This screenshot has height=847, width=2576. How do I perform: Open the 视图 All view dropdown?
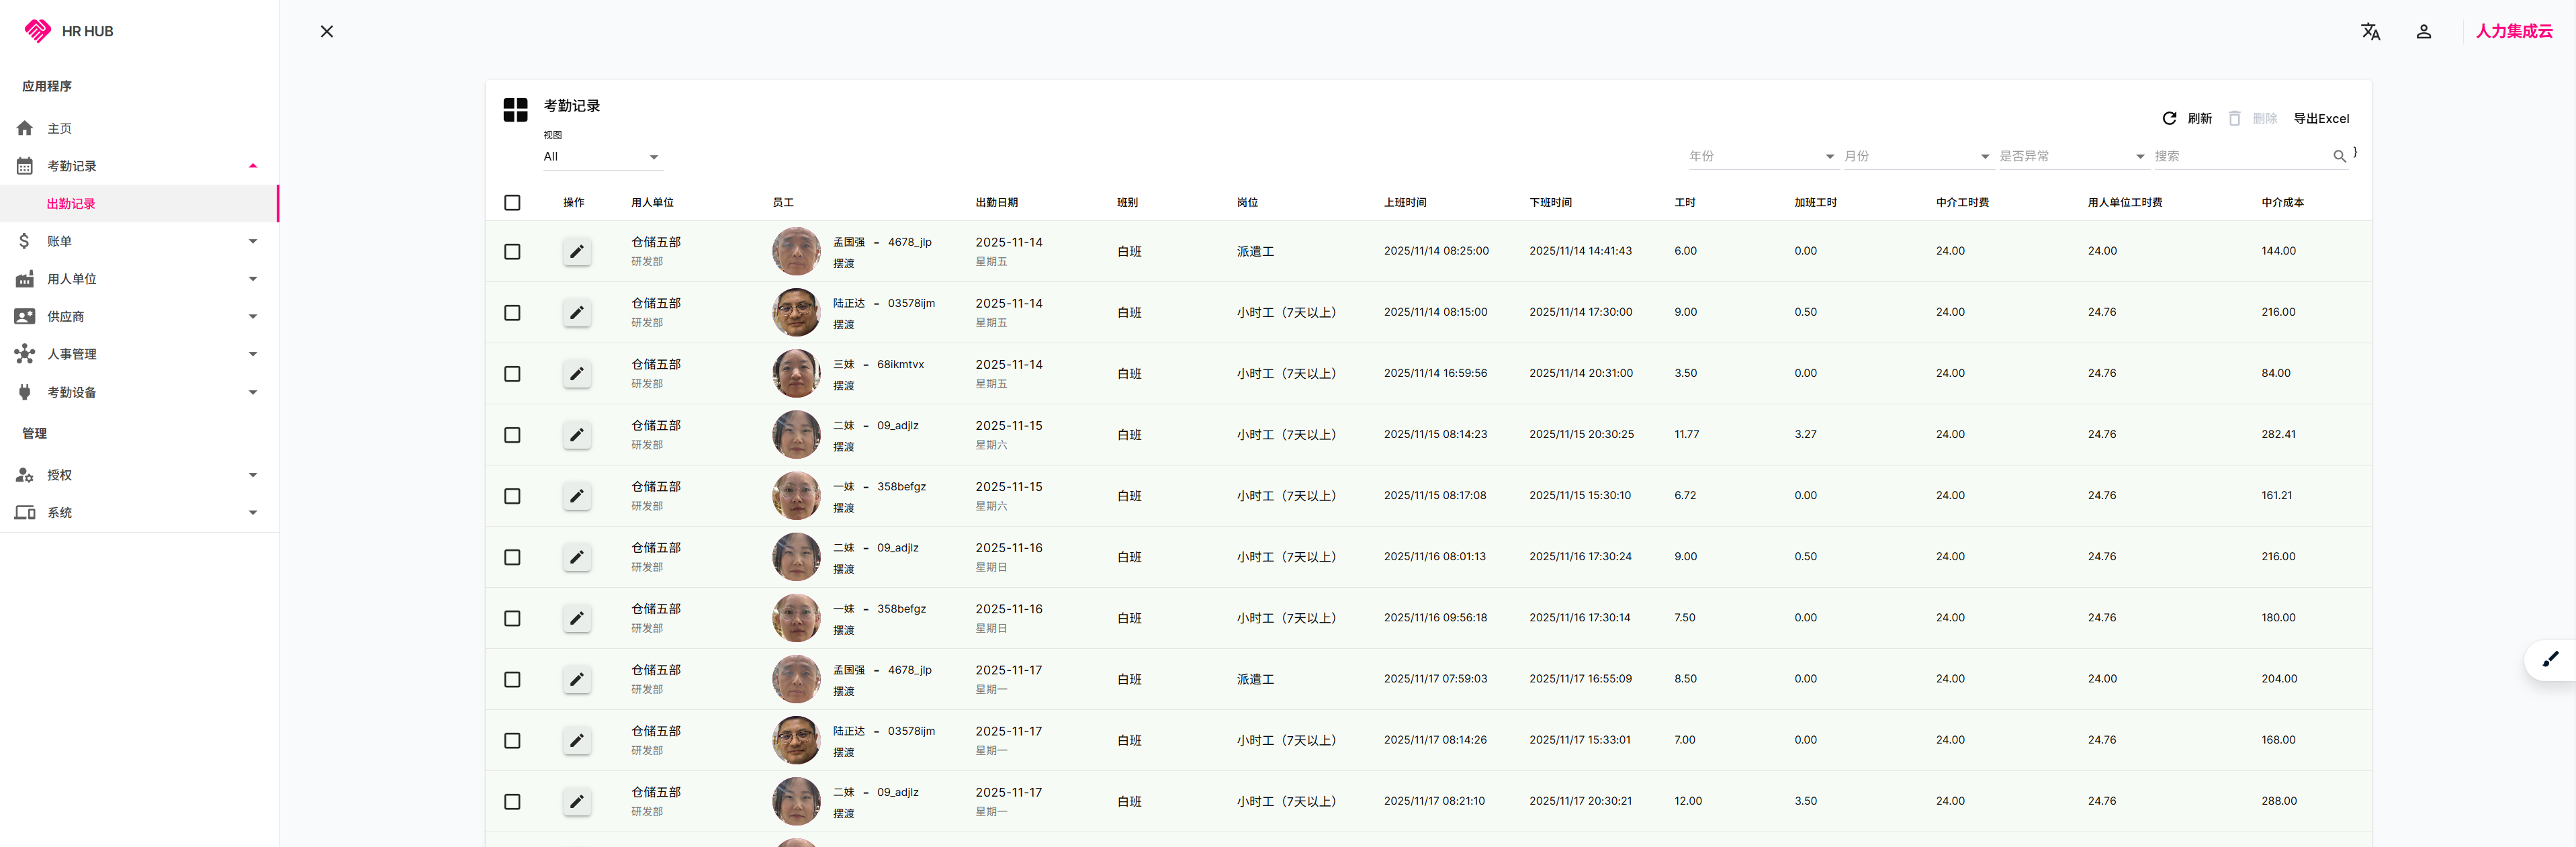(x=600, y=157)
